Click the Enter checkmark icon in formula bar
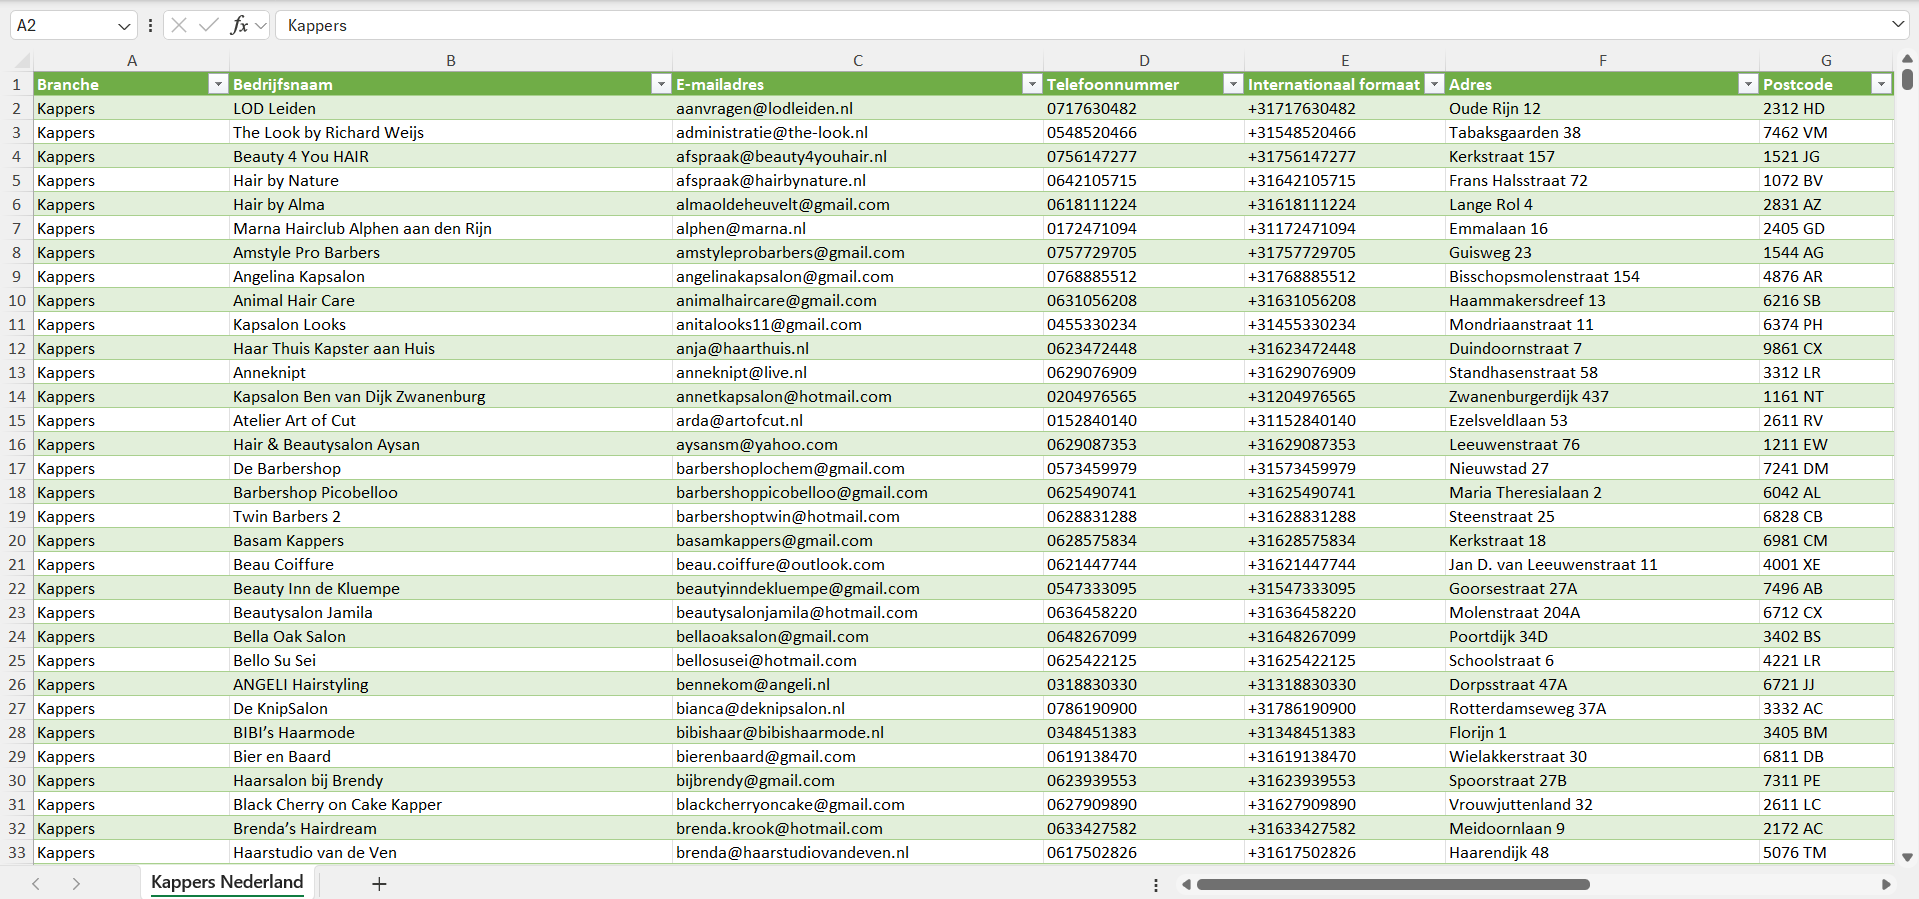Viewport: 1919px width, 899px height. 209,25
